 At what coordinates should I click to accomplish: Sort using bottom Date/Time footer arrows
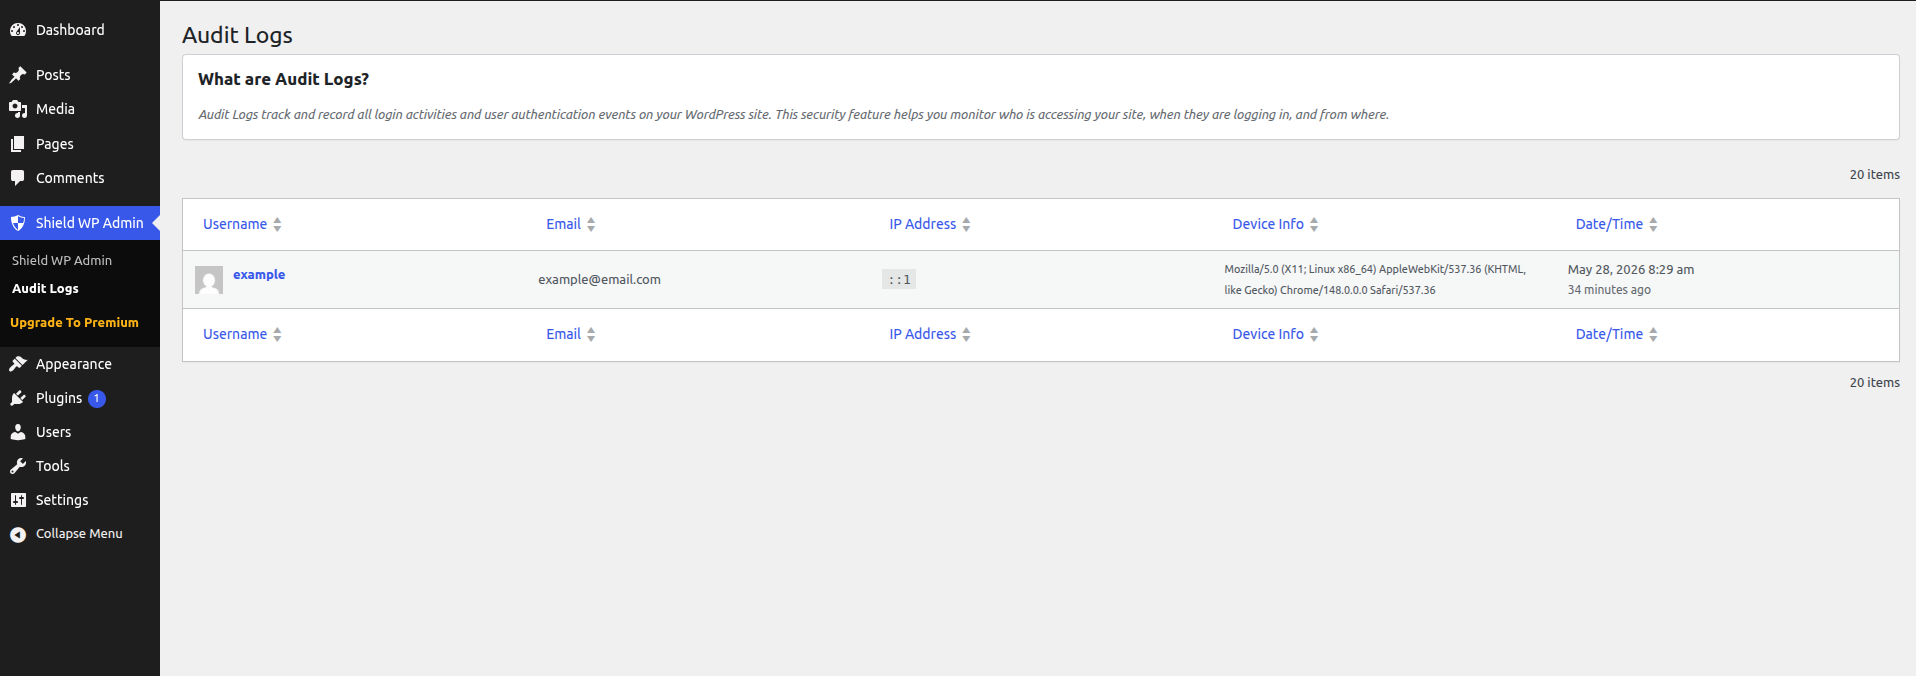tap(1653, 335)
